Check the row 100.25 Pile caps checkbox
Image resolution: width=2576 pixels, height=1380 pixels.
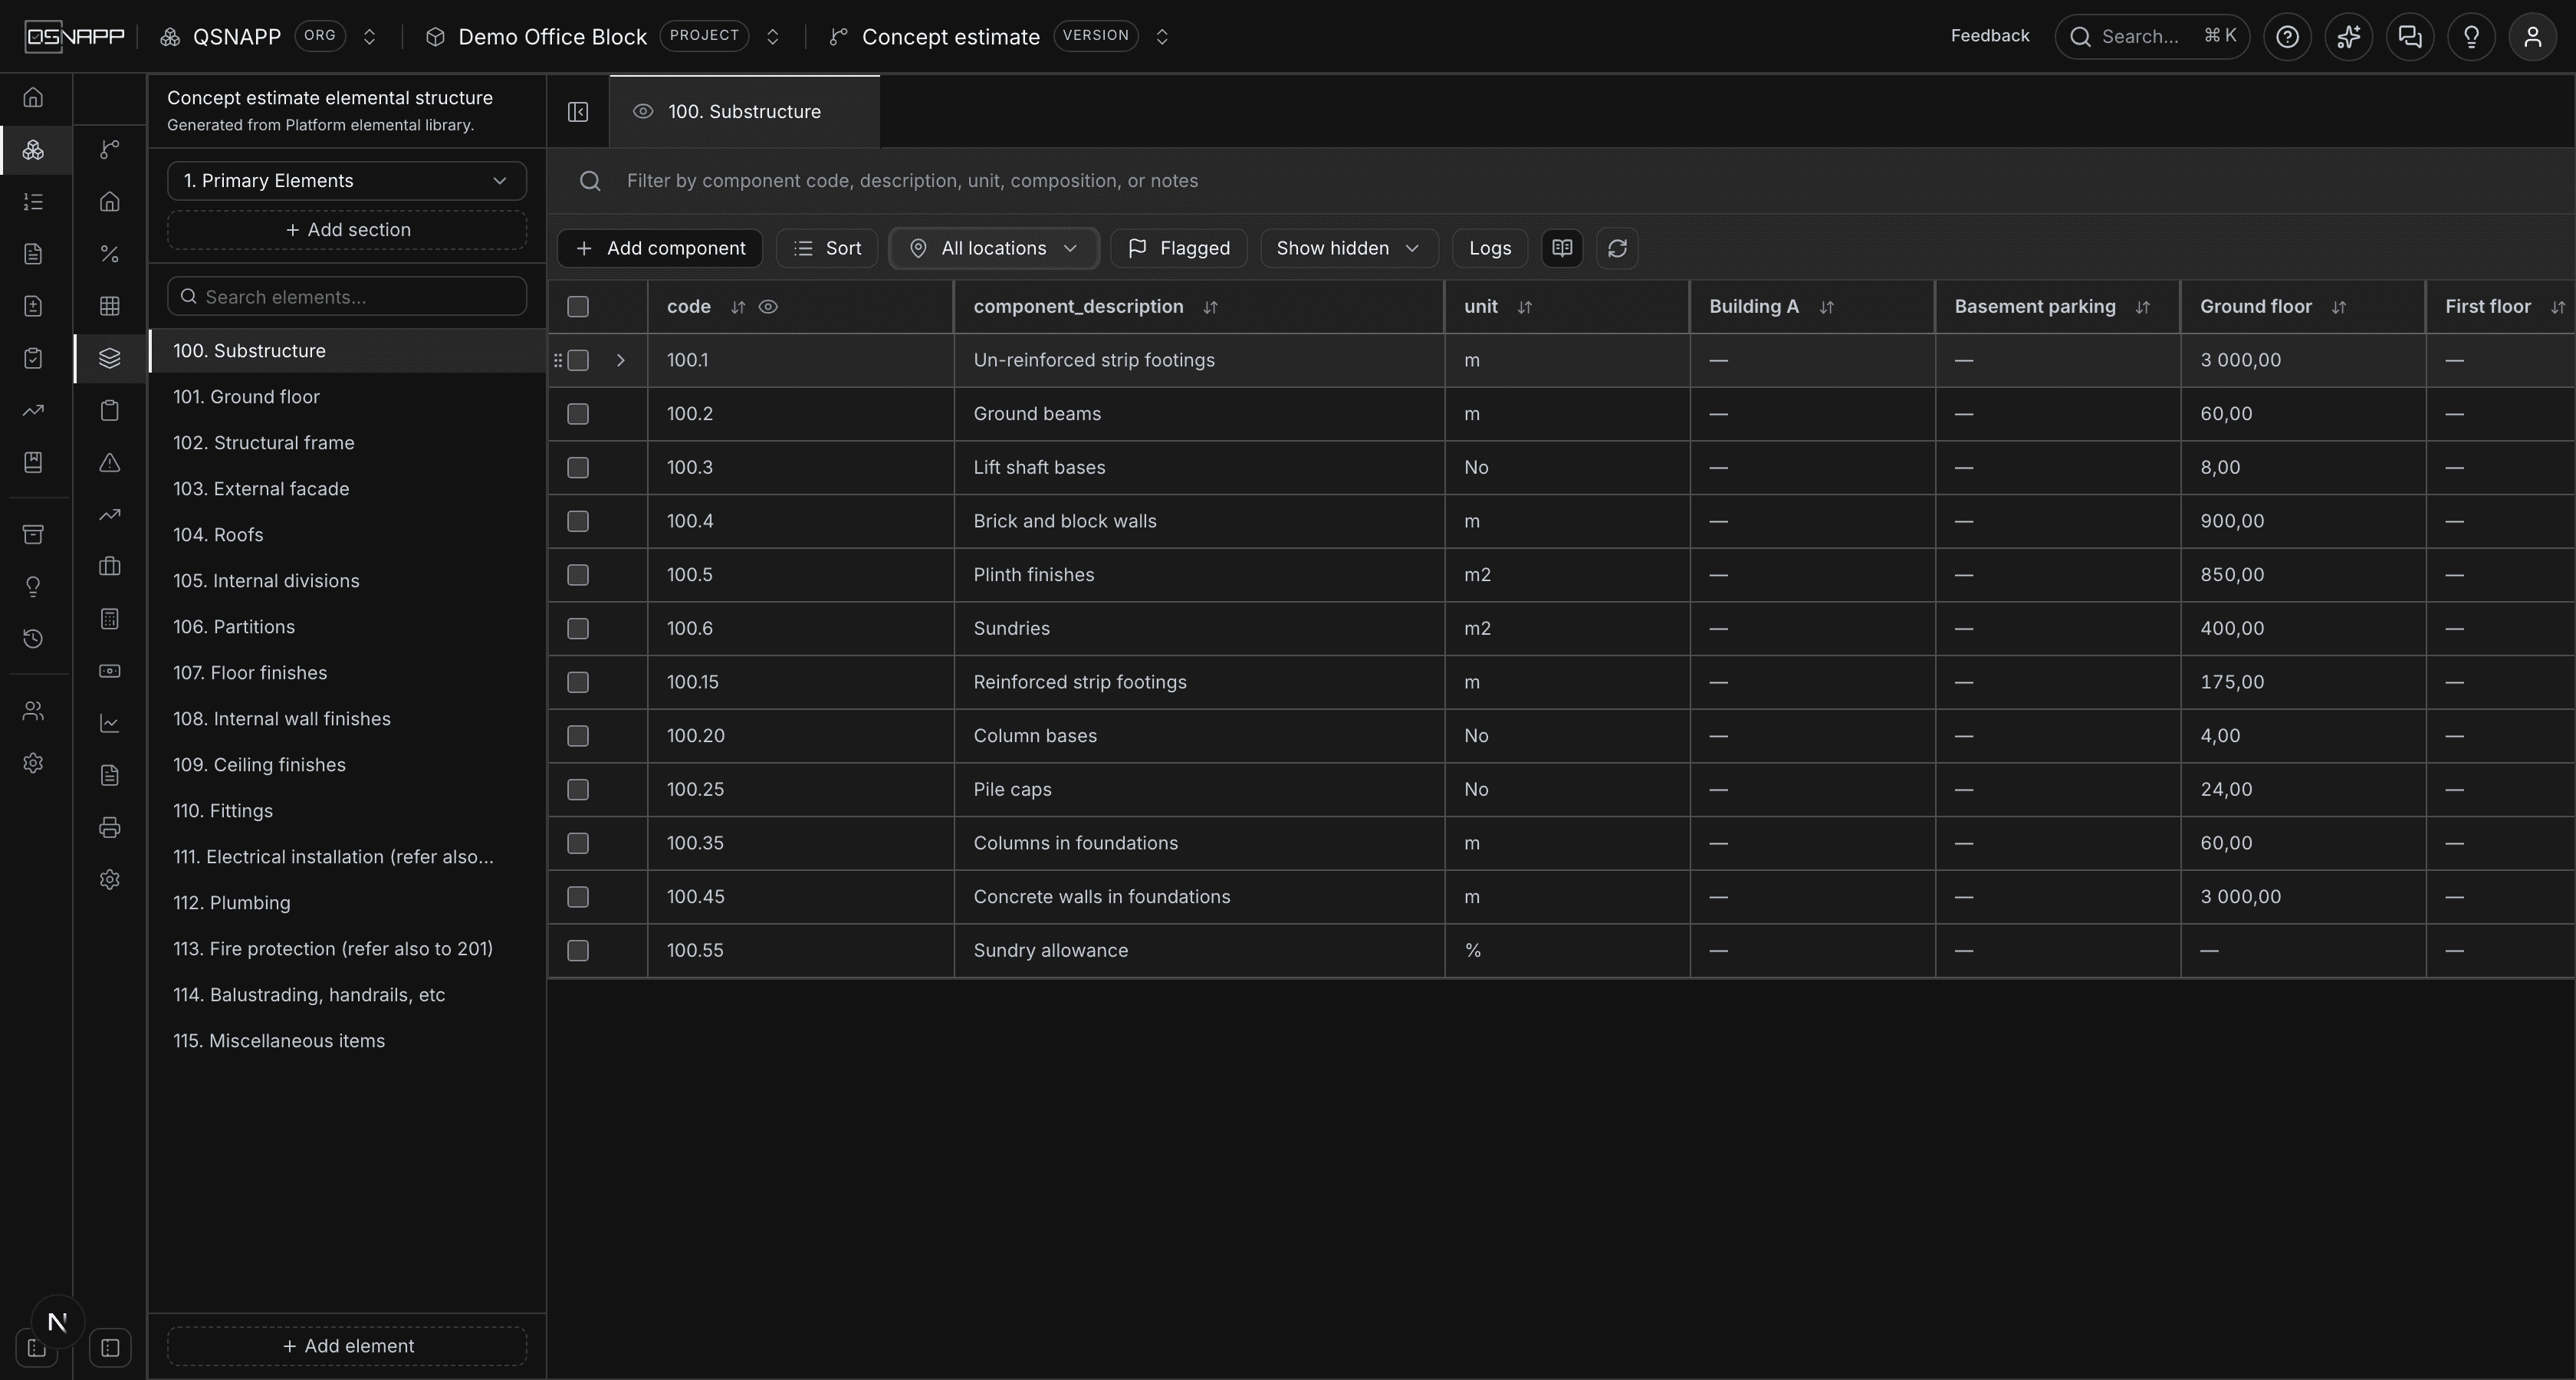pos(578,790)
